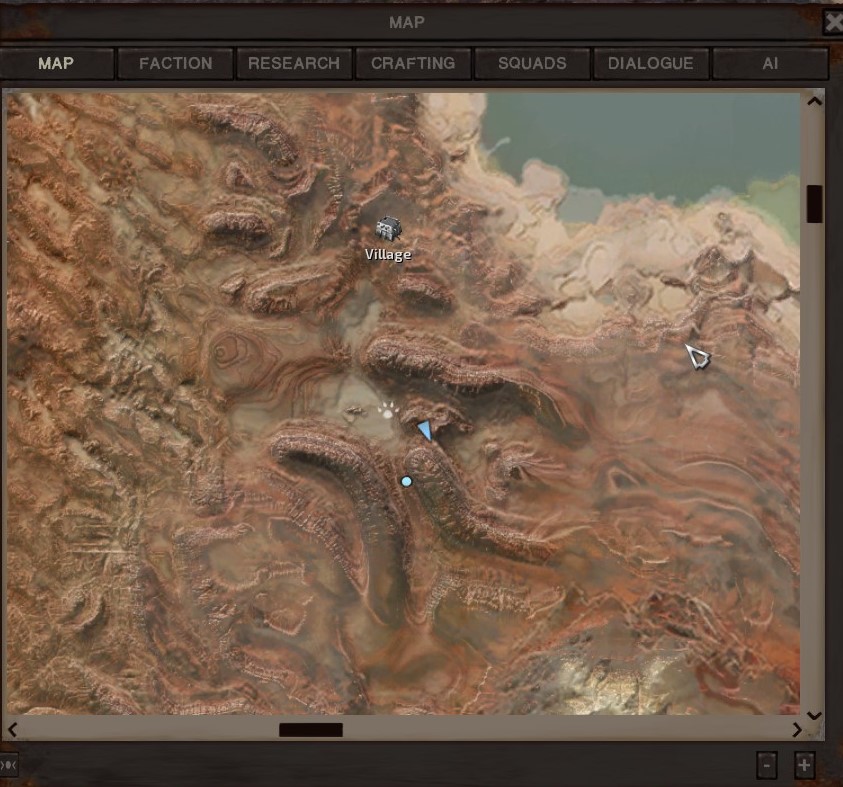Click the white paw print marker on the map

[388, 408]
